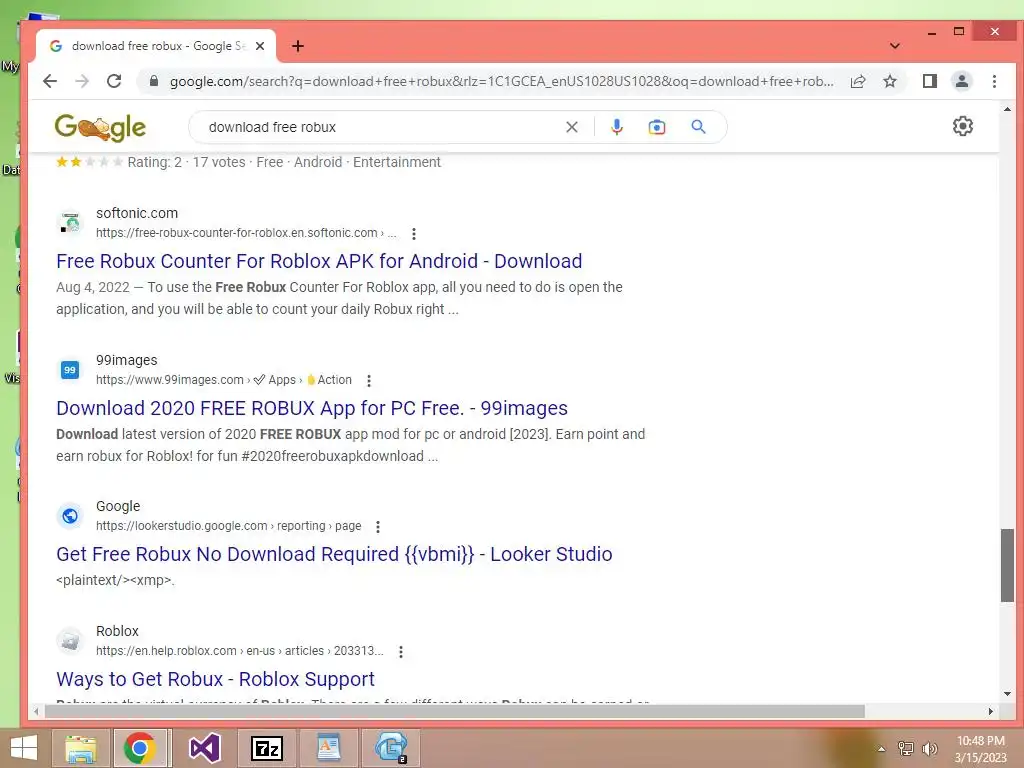This screenshot has width=1024, height=768.
Task: Click the '<plaintext/><xmp>.' snippet
Action: coord(115,580)
